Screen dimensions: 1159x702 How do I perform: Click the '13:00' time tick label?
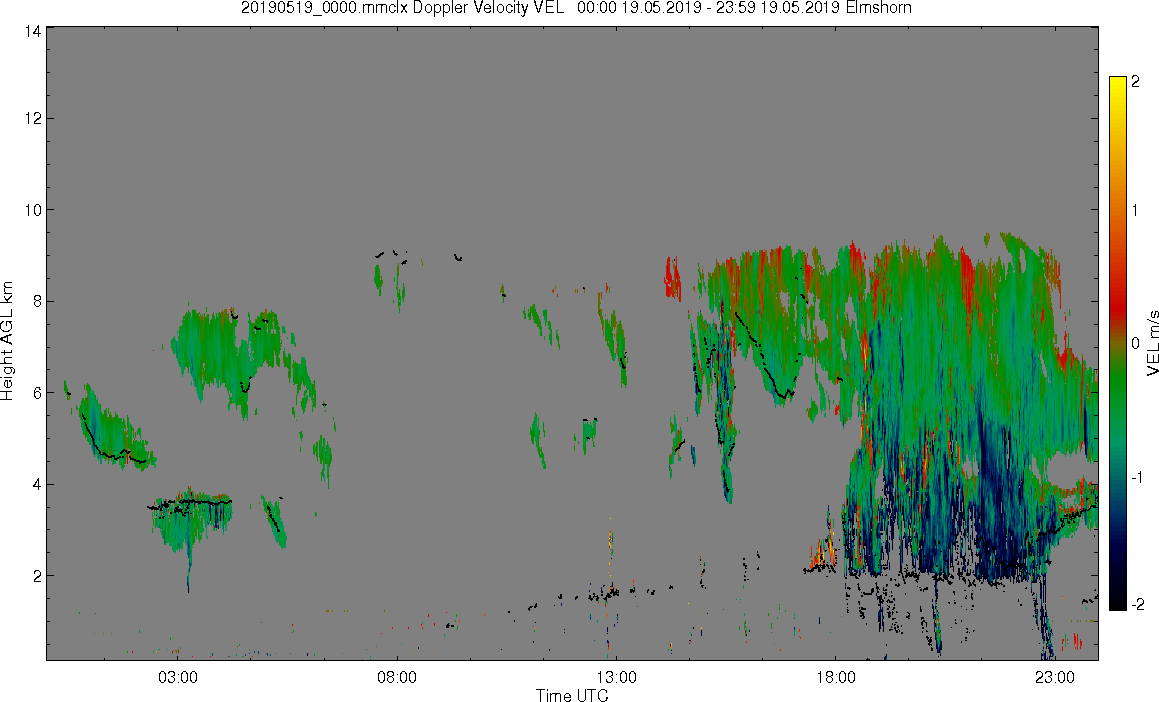617,677
